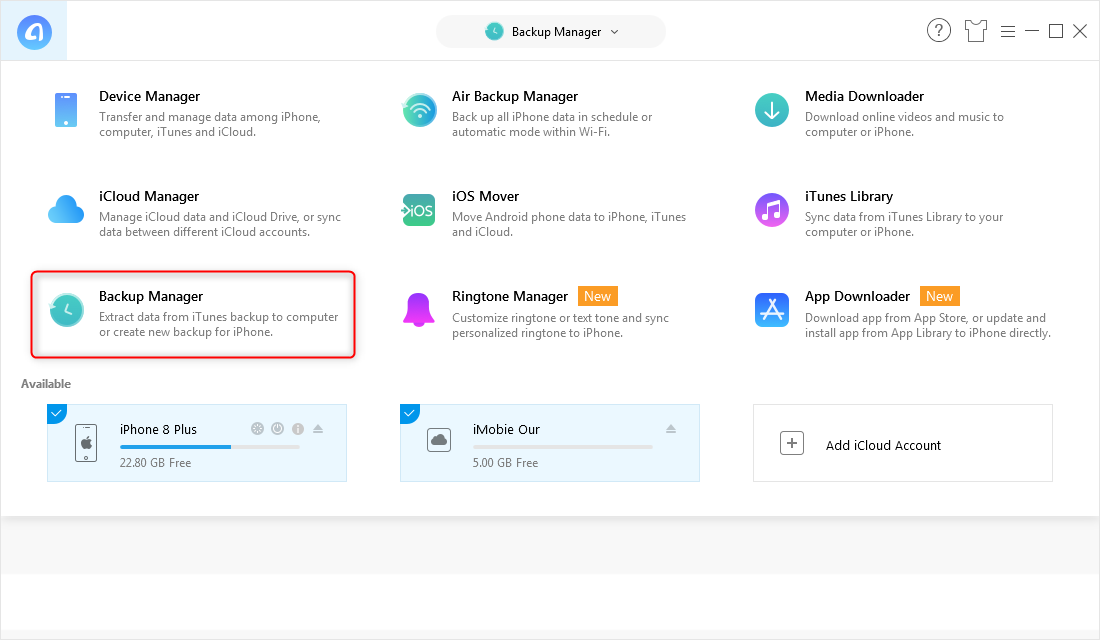Select the Ringtone Manager title
Image resolution: width=1100 pixels, height=640 pixels.
[510, 296]
